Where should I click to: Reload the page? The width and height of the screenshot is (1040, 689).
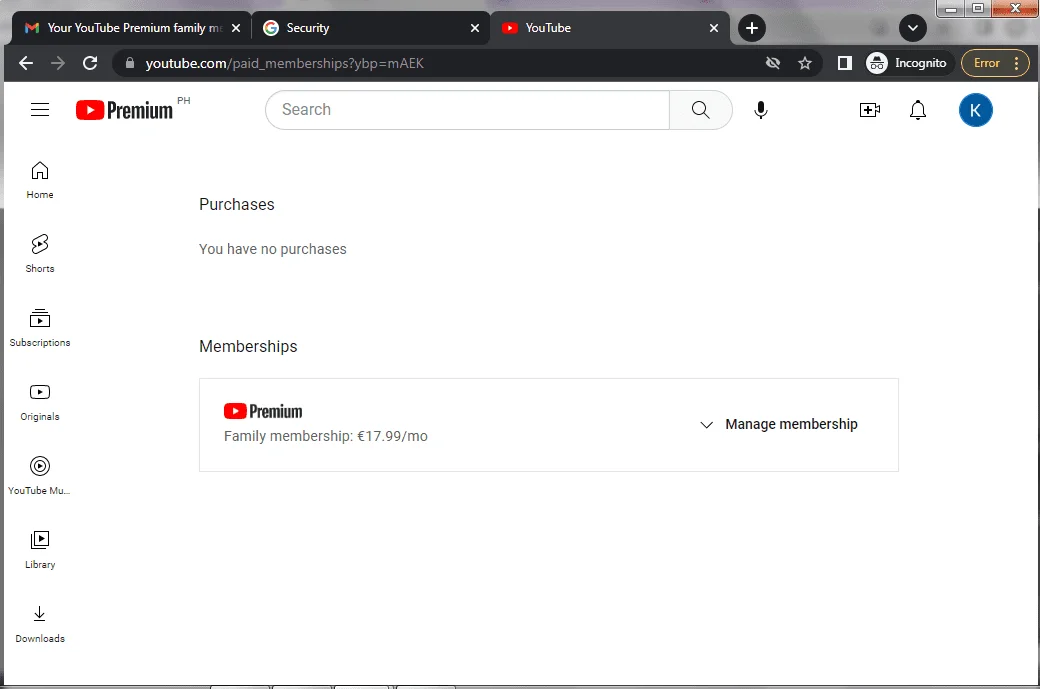(x=90, y=63)
